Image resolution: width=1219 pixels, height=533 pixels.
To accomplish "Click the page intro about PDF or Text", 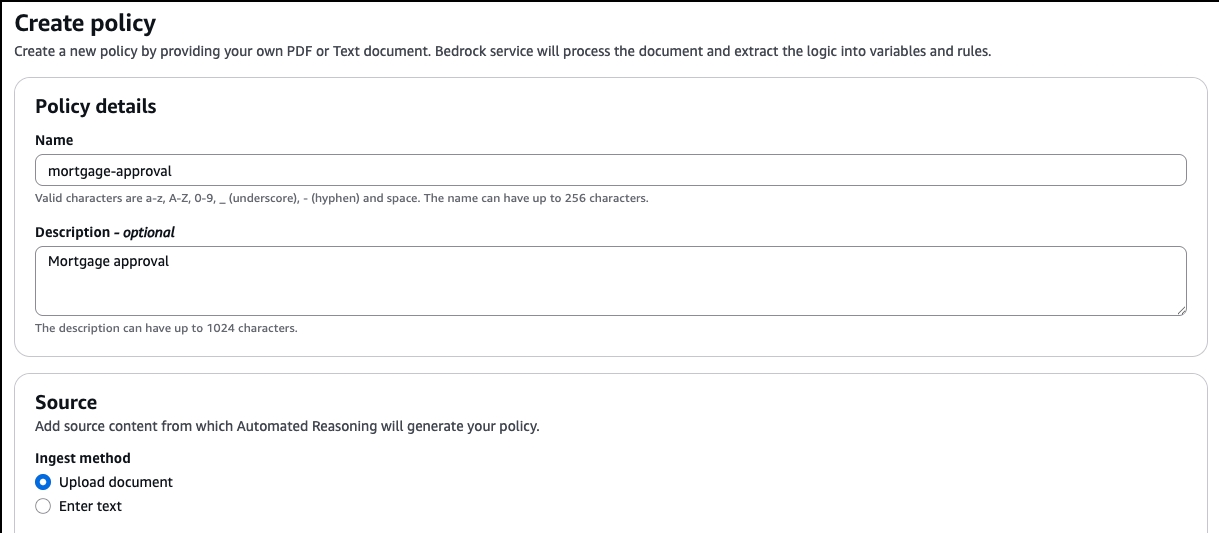I will point(502,51).
